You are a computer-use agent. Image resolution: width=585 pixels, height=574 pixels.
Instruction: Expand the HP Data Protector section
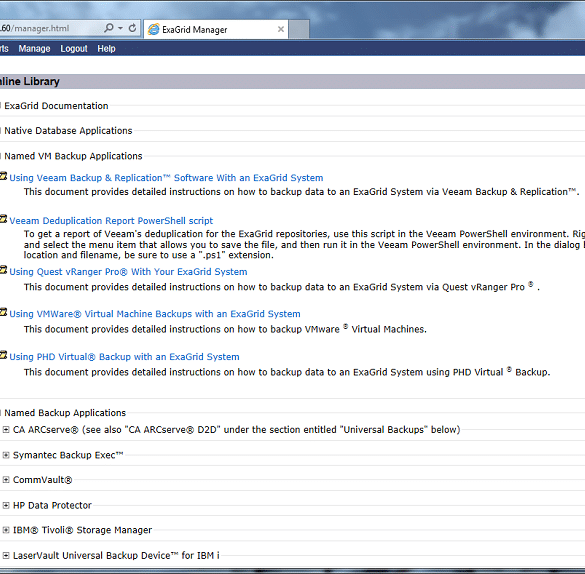(6, 505)
